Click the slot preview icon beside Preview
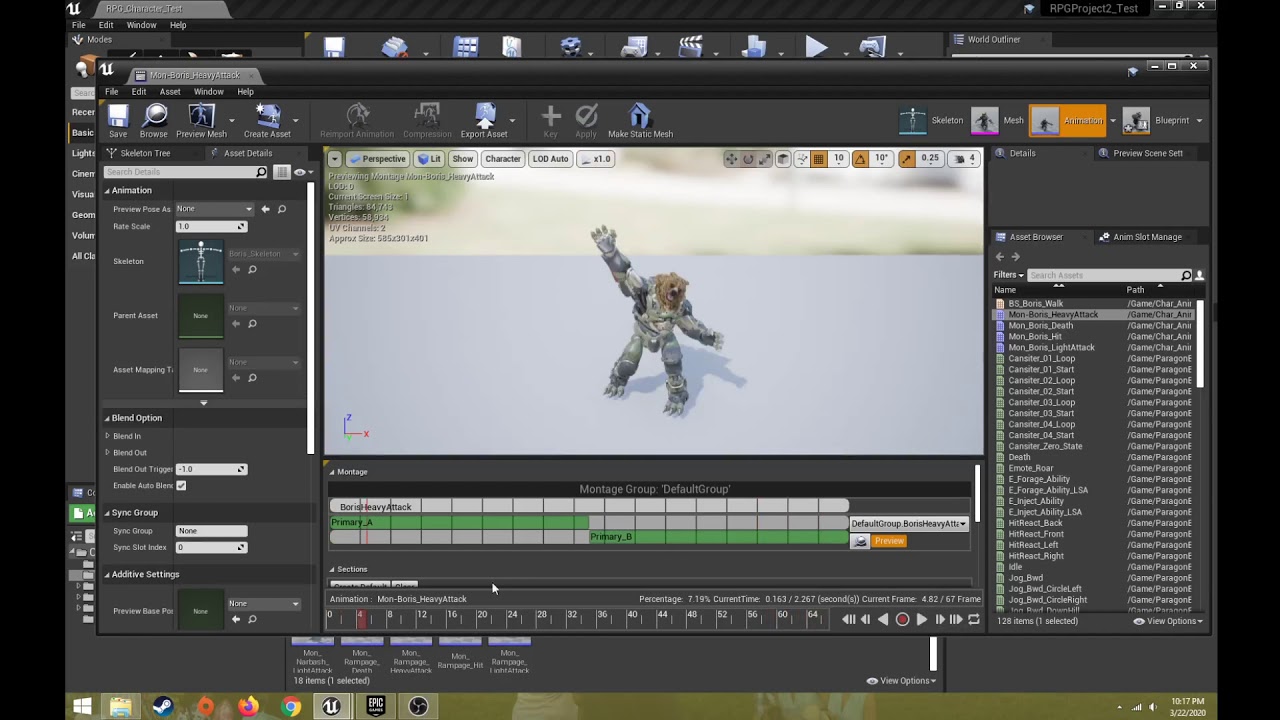This screenshot has width=1280, height=720. click(860, 541)
